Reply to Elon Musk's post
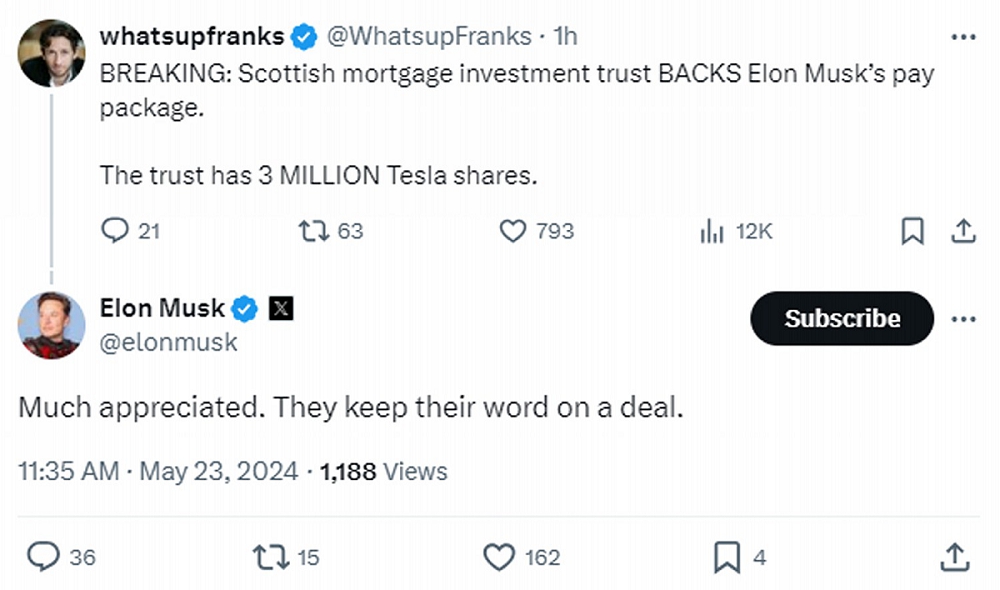This screenshot has height=590, width=1000. [x=43, y=557]
